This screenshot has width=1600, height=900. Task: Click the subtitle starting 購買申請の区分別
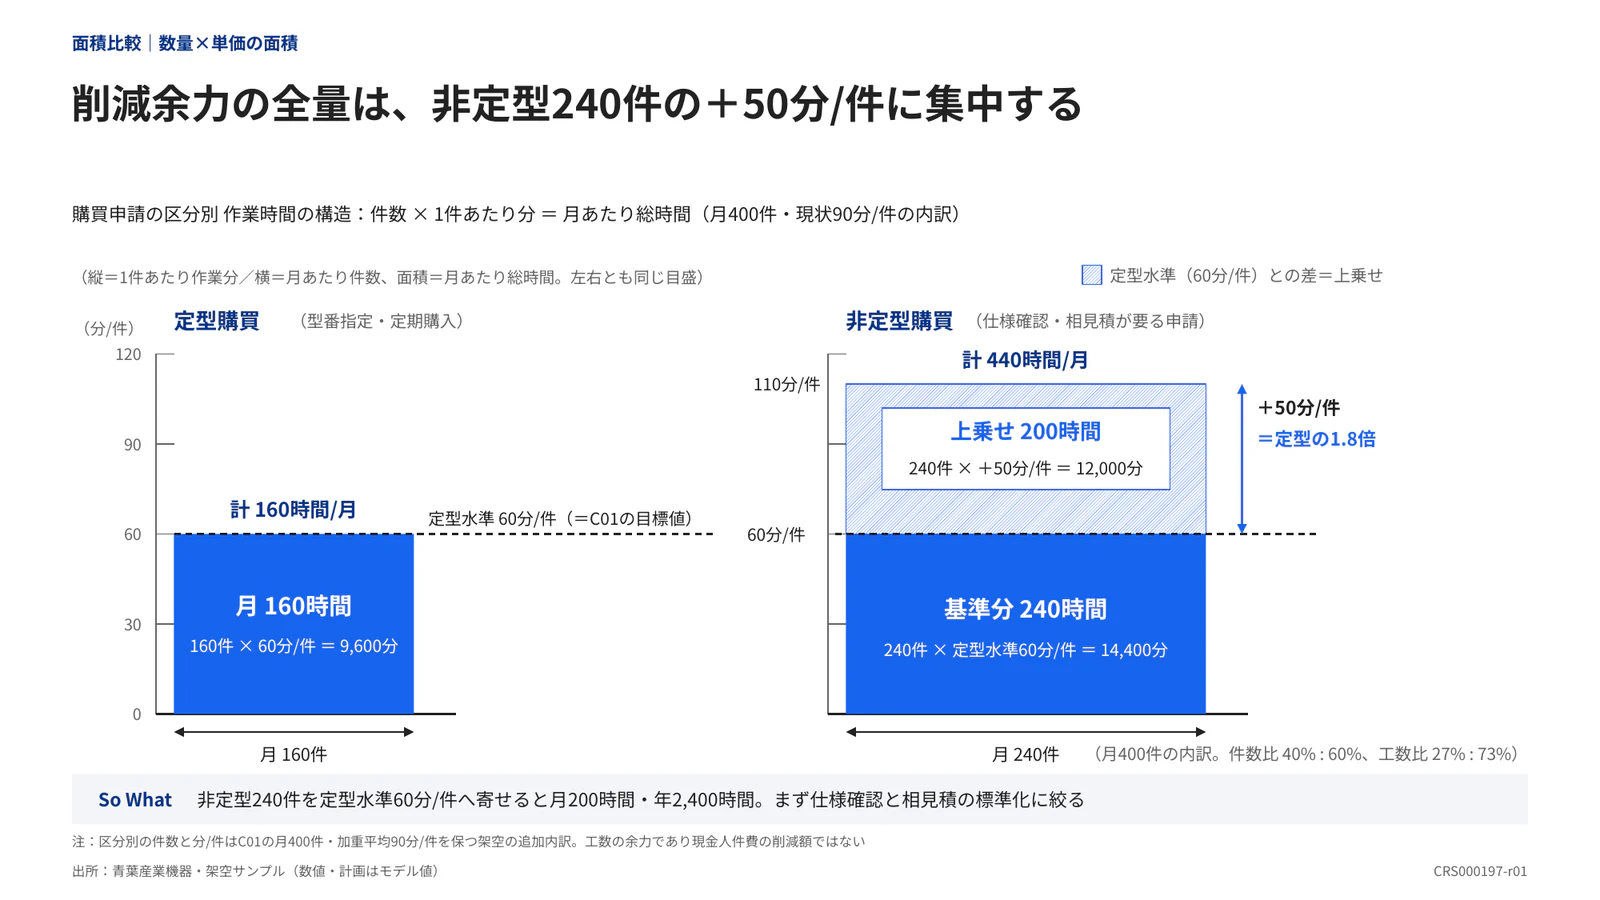(x=520, y=214)
